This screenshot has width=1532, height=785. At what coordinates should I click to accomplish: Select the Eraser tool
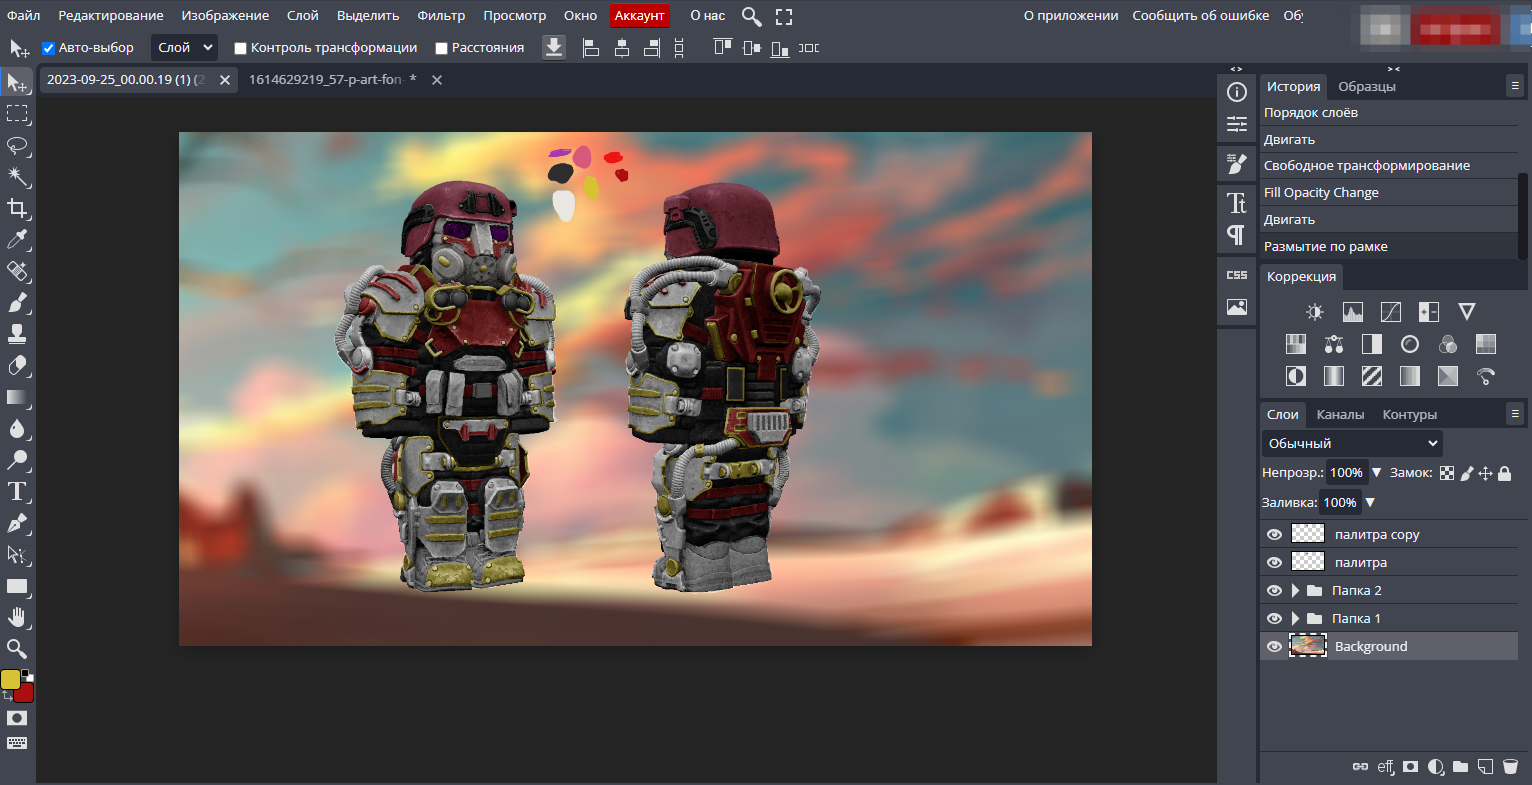pos(17,365)
